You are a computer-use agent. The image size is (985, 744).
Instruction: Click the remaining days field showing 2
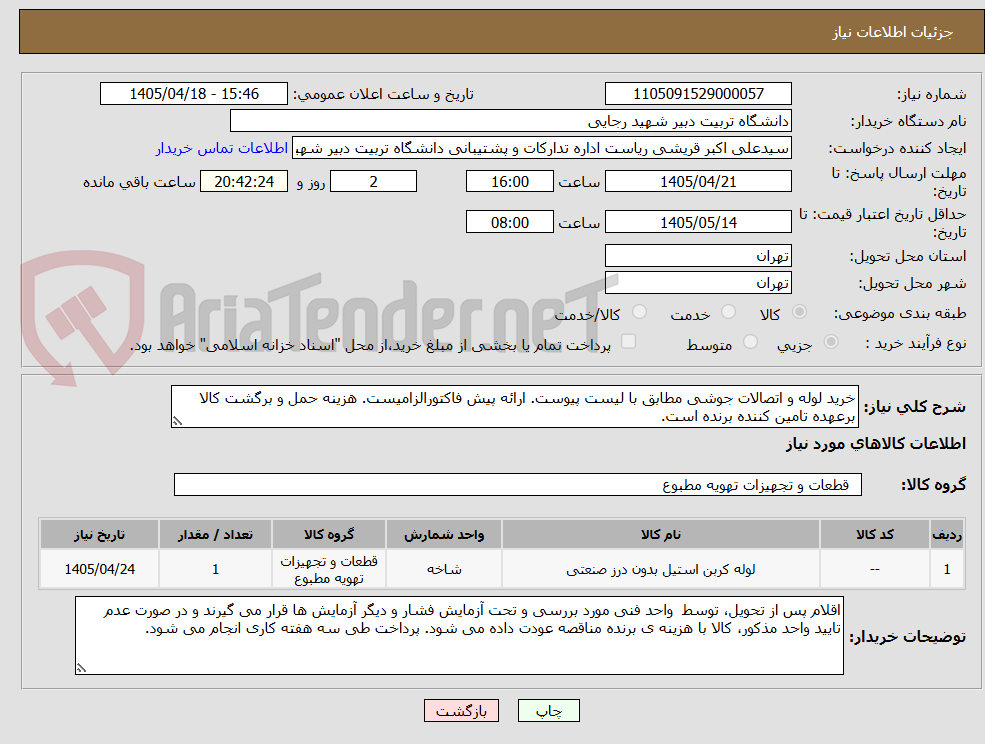[373, 182]
